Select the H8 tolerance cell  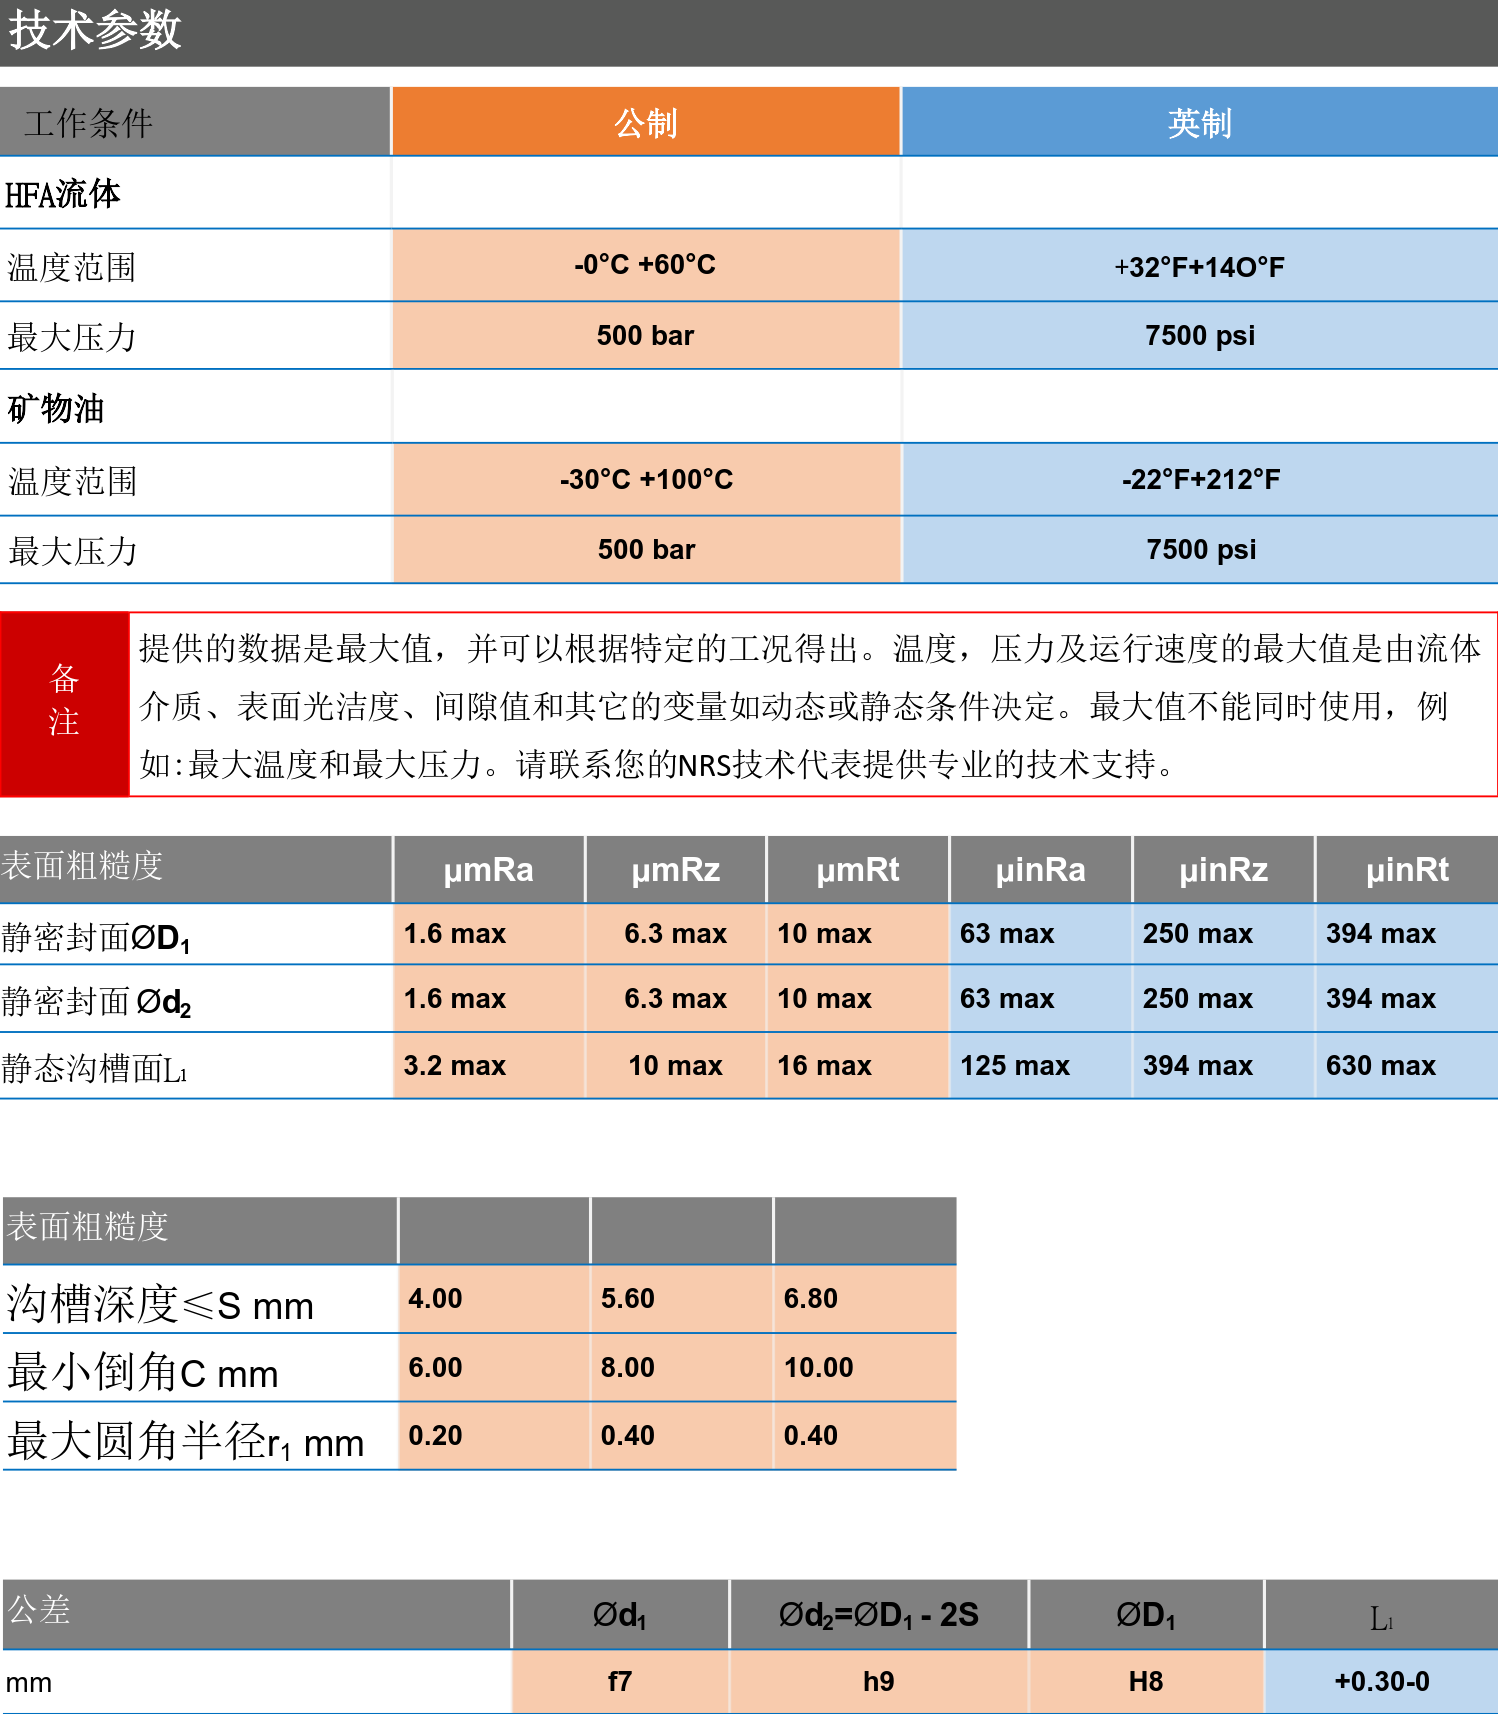point(1145,1682)
